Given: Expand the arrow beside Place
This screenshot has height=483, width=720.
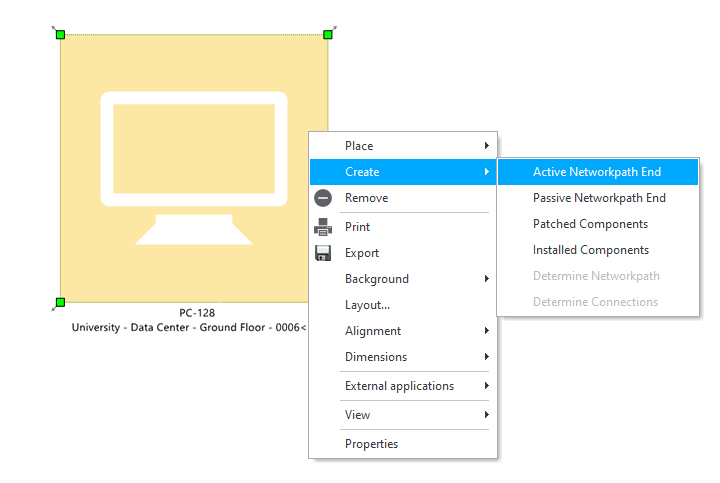Looking at the screenshot, I should pos(487,146).
